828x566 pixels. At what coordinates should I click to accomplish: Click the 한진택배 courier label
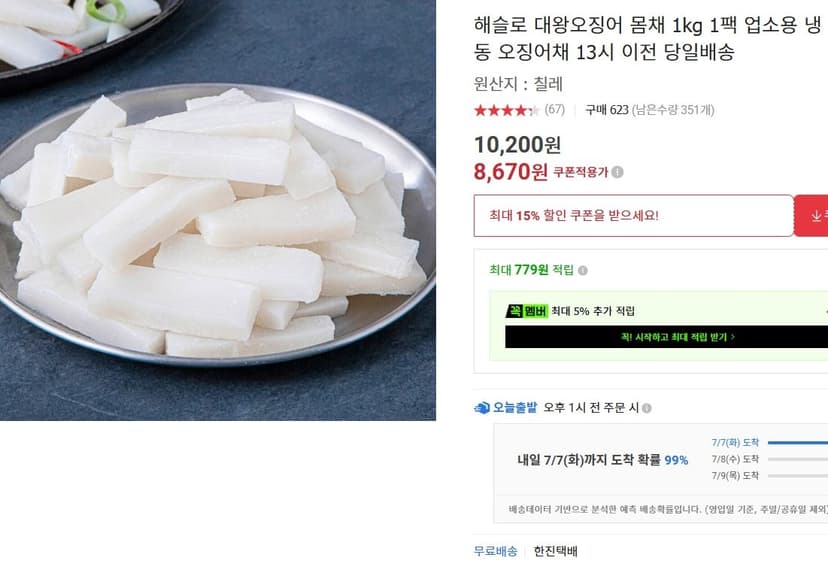[x=556, y=551]
